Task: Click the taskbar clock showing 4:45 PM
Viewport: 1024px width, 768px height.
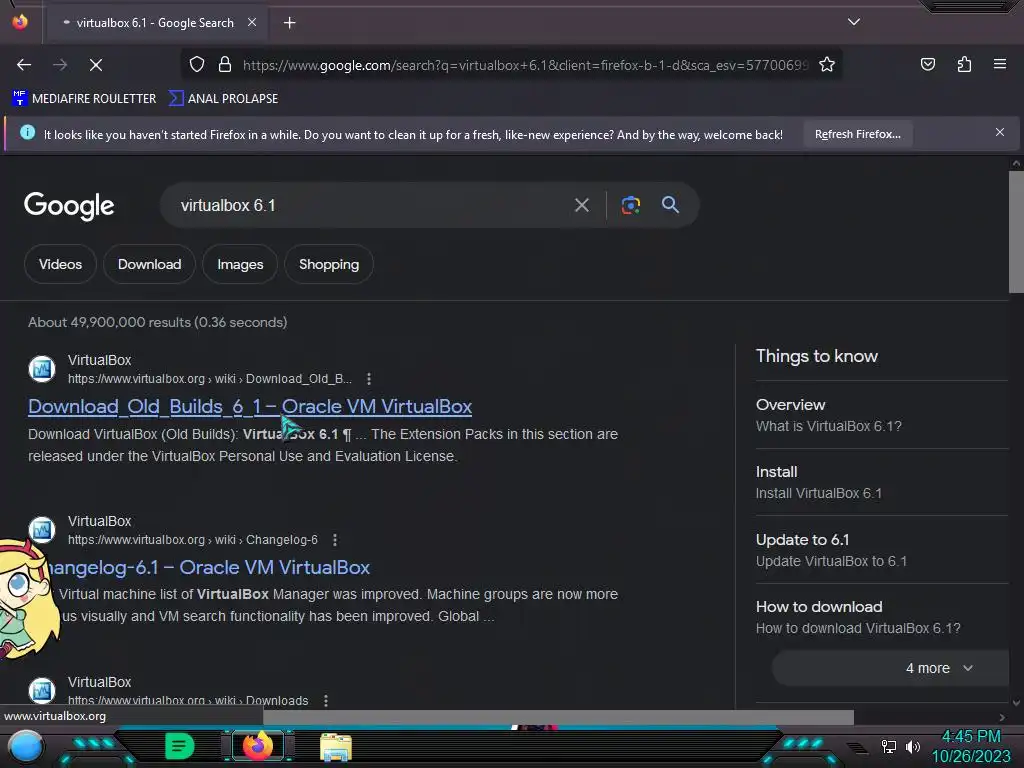Action: [971, 737]
